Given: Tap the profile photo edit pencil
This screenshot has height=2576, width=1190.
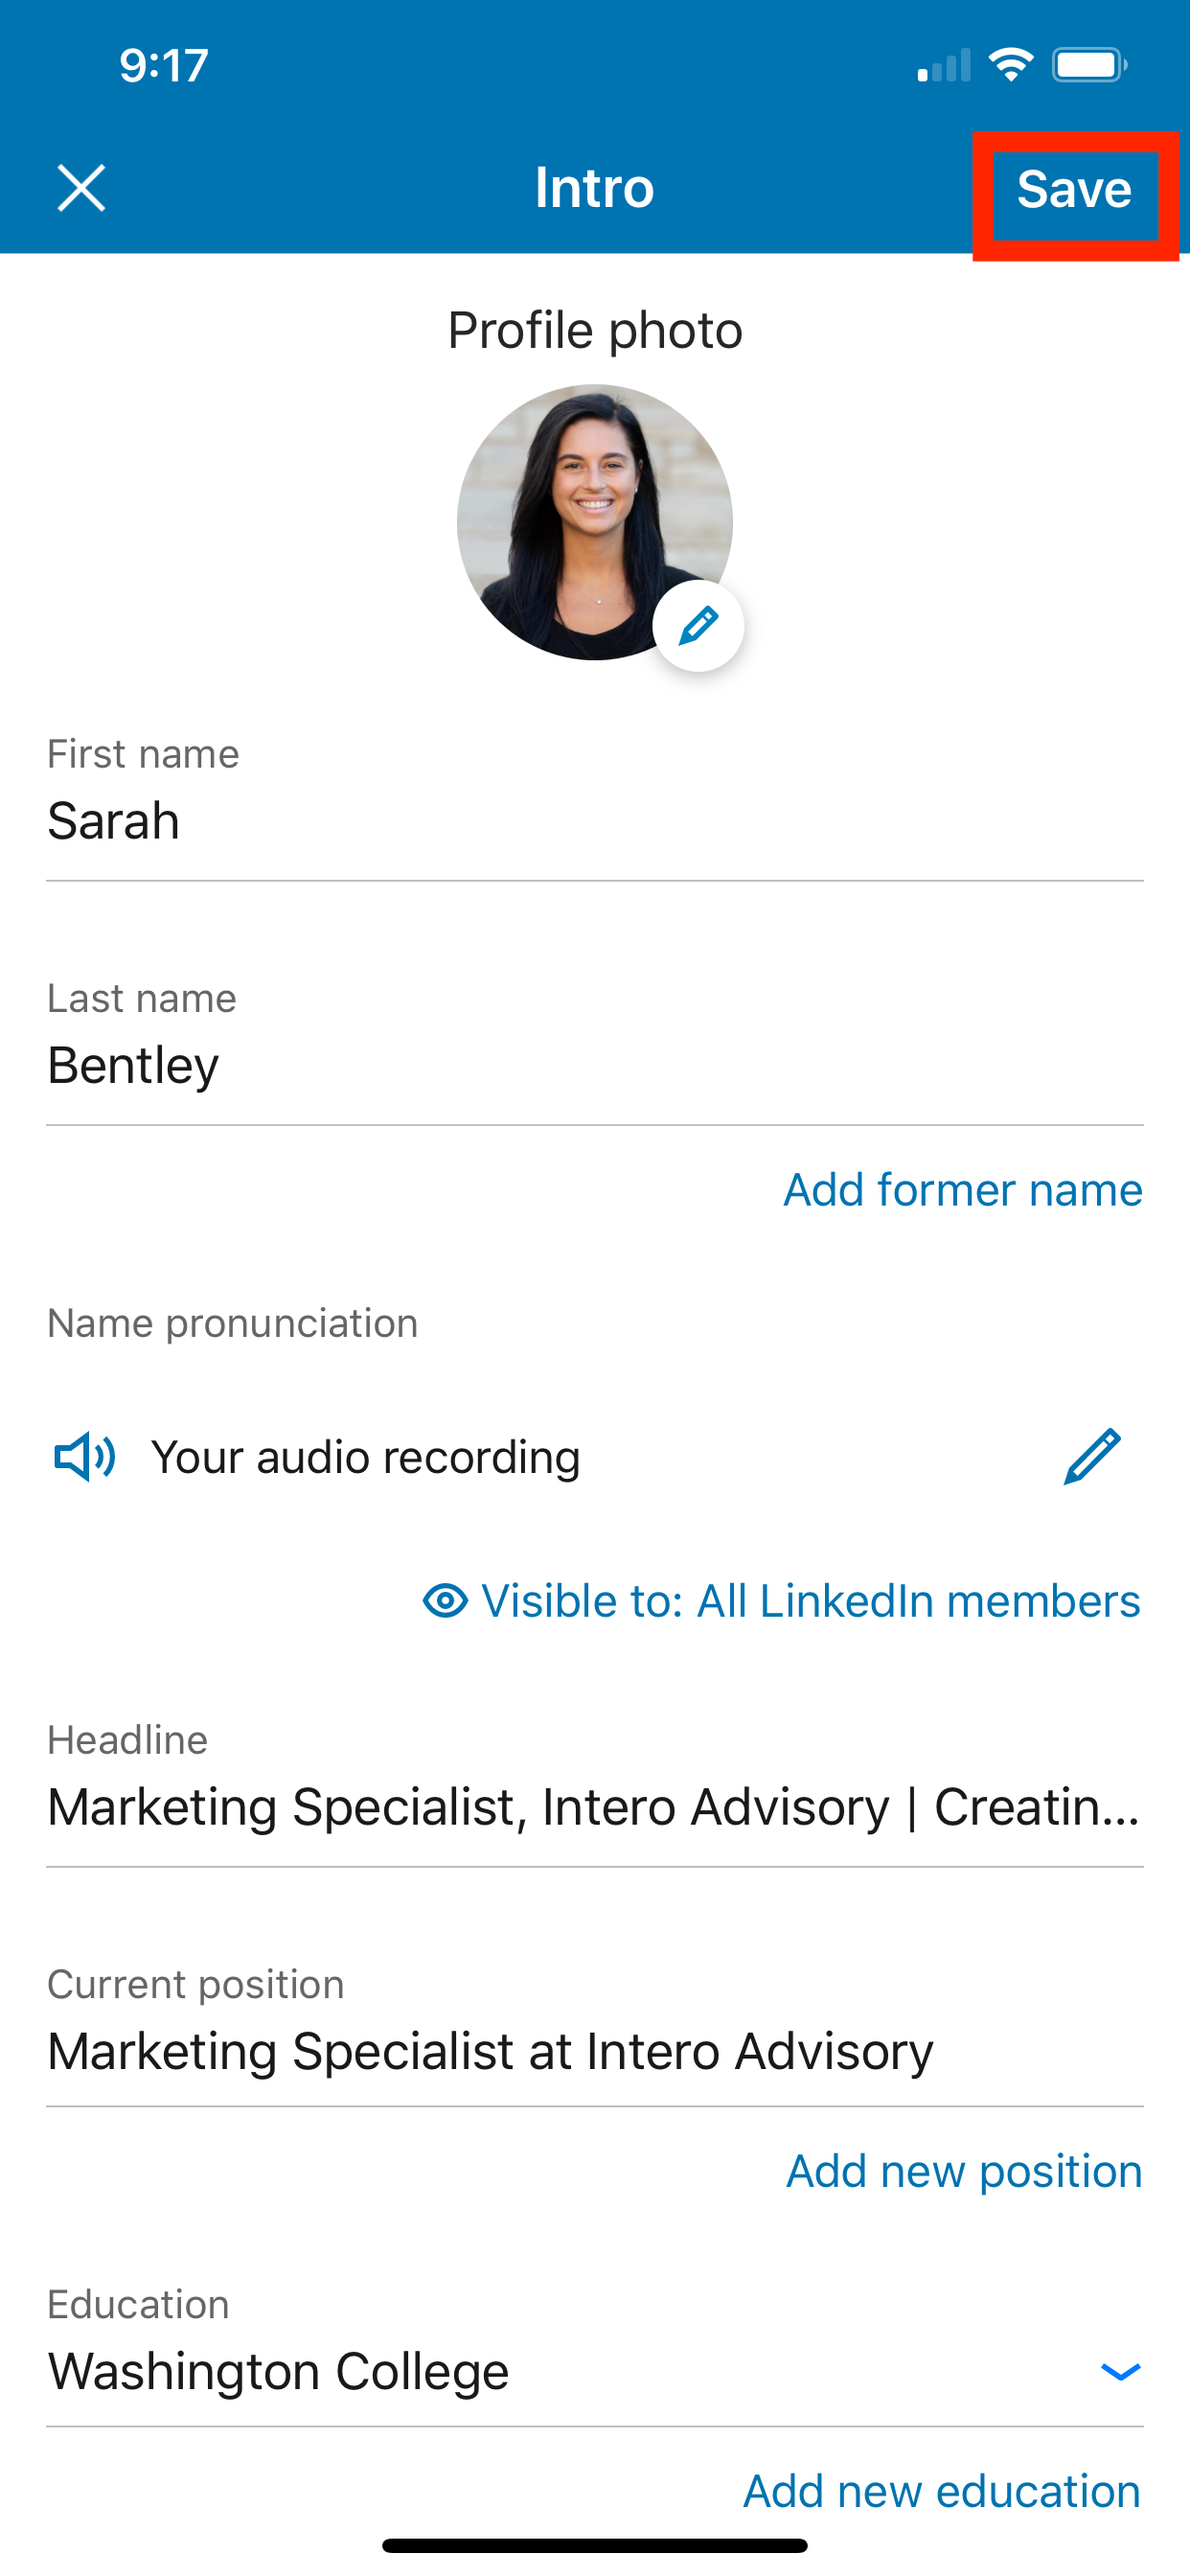Looking at the screenshot, I should [698, 625].
